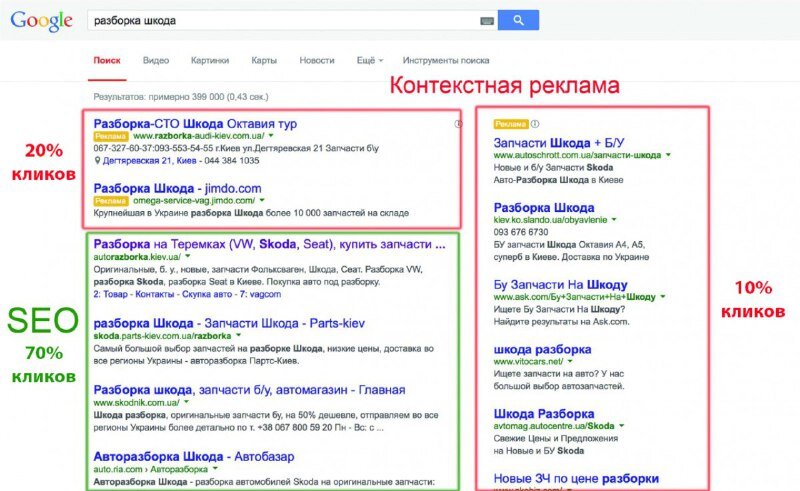Image resolution: width=800 pixels, height=491 pixels.
Task: Go to the Новости tab
Action: pos(317,60)
